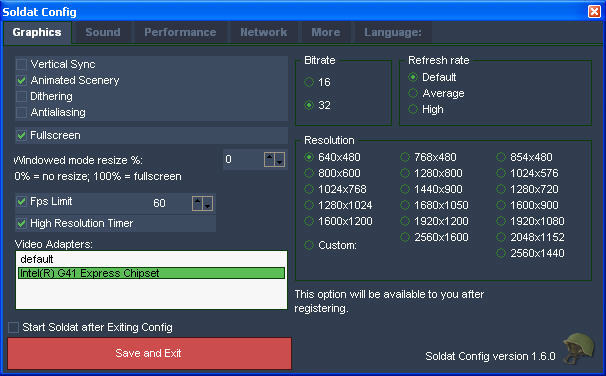Open the More tab
Image resolution: width=606 pixels, height=376 pixels.
click(x=326, y=32)
